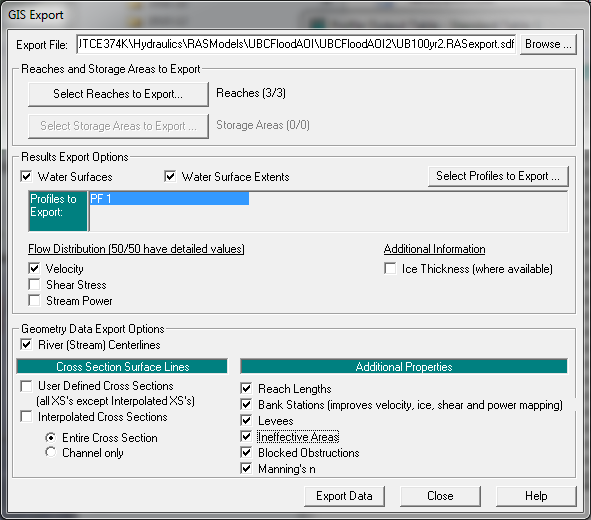The height and width of the screenshot is (520, 591).
Task: Select Entire Cross Section radio option
Action: 51,437
